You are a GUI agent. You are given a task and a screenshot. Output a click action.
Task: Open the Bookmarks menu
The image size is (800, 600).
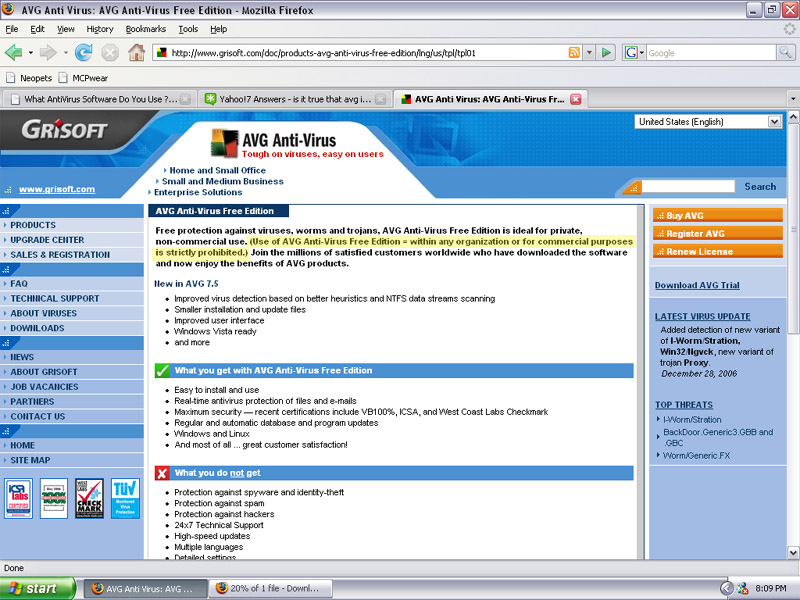(145, 29)
